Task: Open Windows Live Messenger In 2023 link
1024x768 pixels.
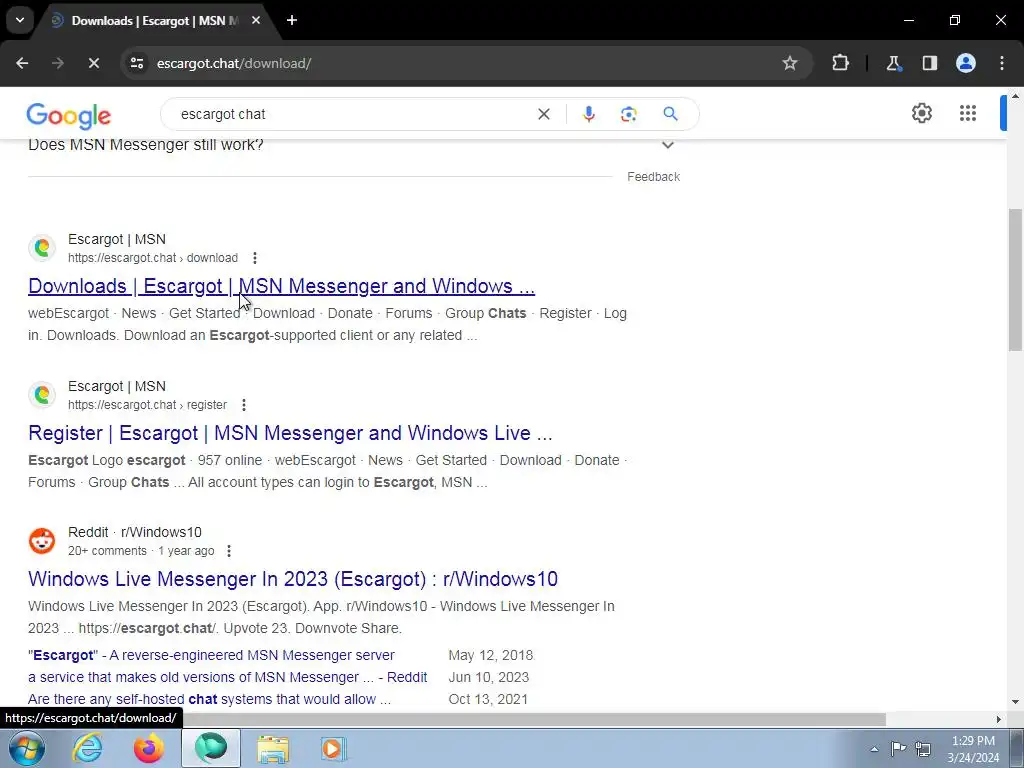Action: click(x=293, y=579)
